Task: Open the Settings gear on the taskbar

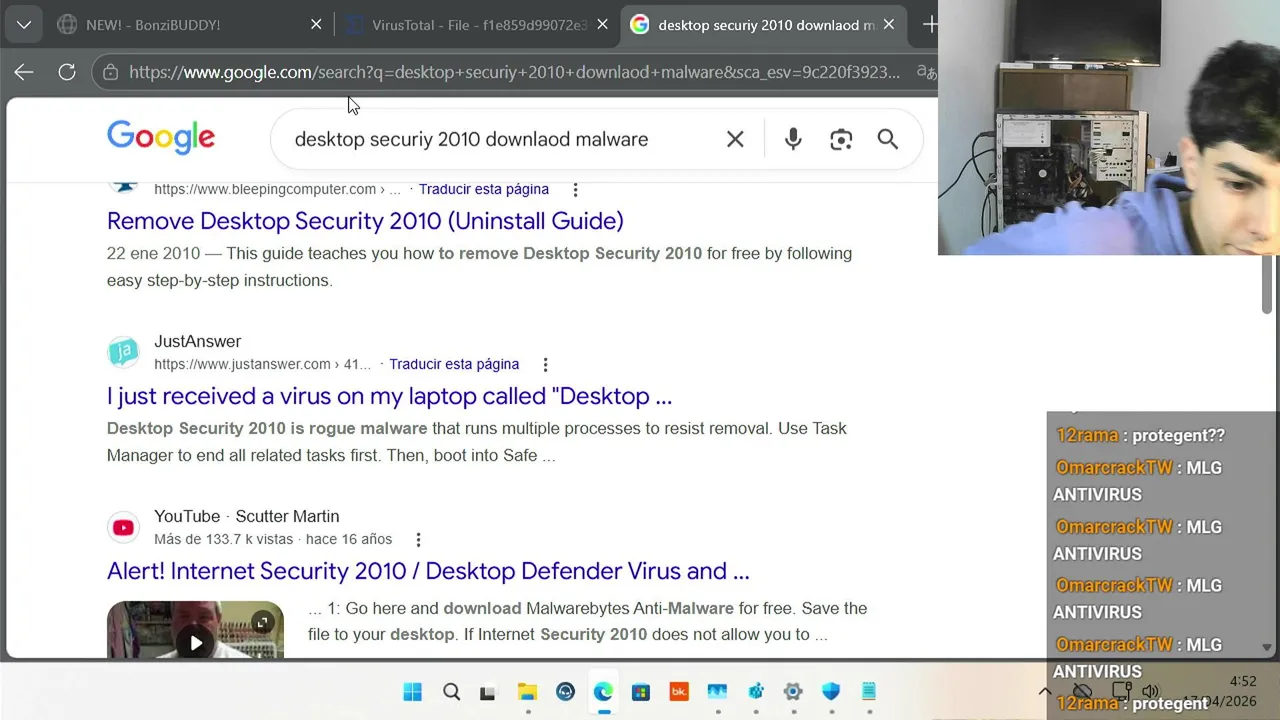Action: pos(793,692)
